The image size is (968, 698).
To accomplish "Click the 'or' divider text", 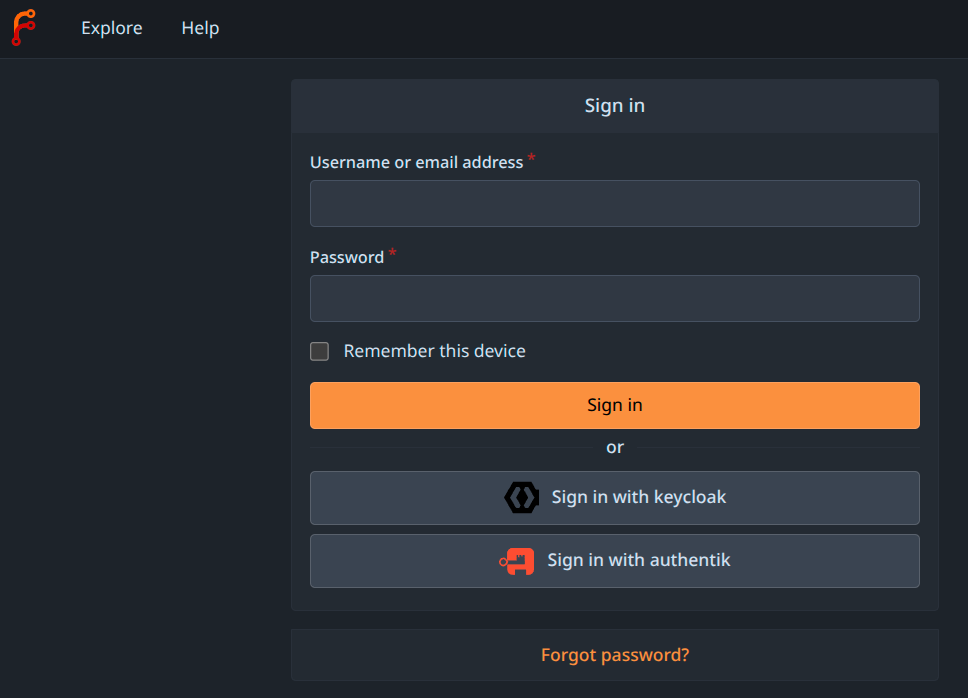I will 614,447.
